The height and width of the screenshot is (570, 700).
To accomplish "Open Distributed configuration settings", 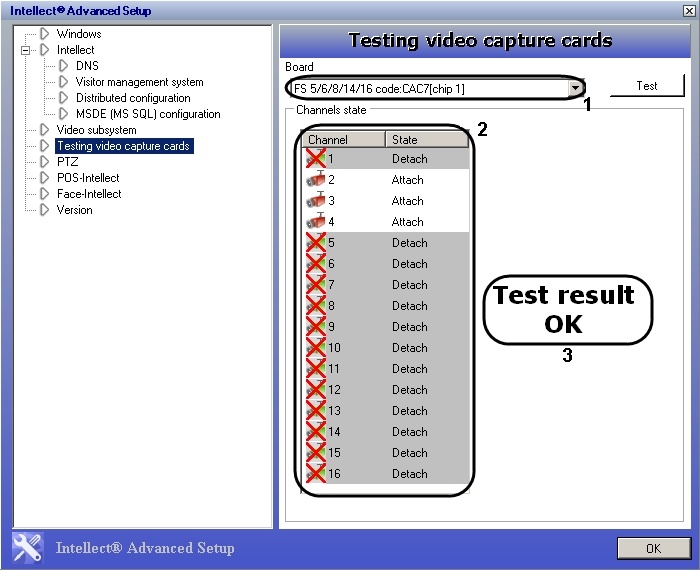I will click(133, 98).
